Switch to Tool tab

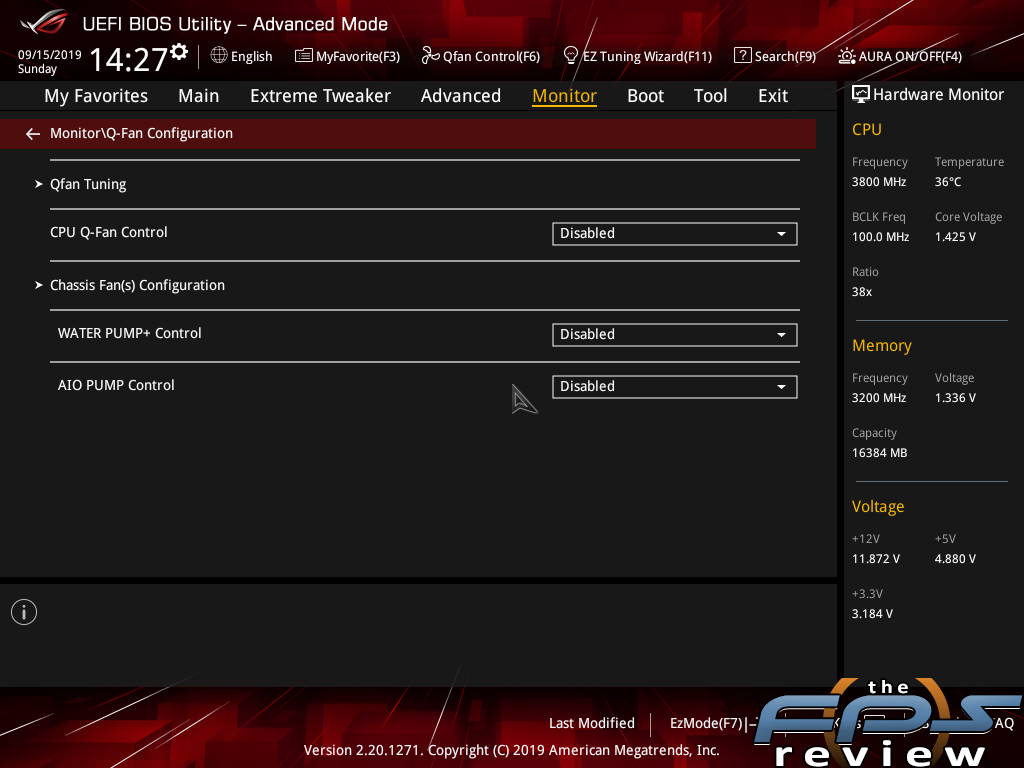pyautogui.click(x=710, y=96)
